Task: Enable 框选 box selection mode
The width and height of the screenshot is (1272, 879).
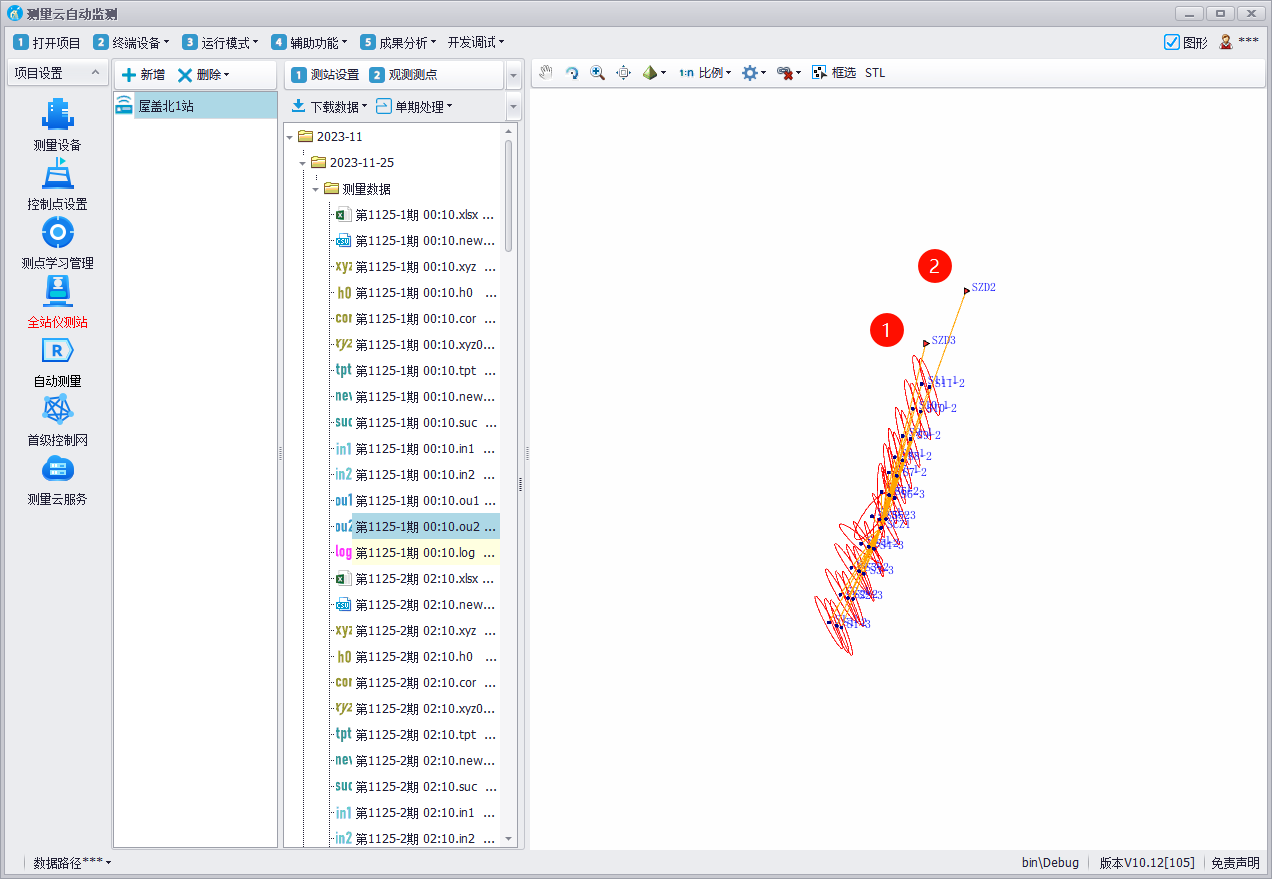Action: coord(834,73)
